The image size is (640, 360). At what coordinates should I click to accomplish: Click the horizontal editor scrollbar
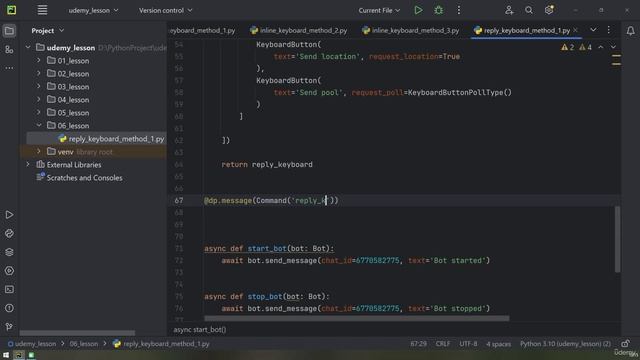click(357, 318)
